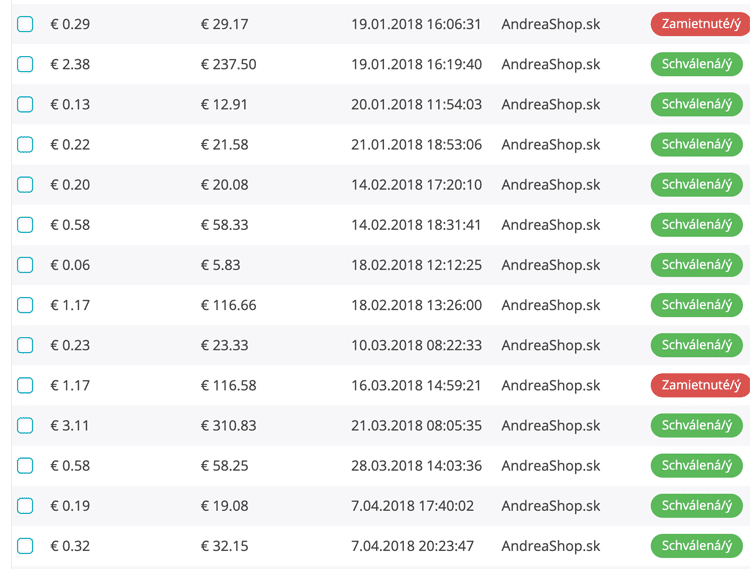Image resolution: width=750 pixels, height=569 pixels.
Task: Toggle checkbox for the € 0.22 row
Action: click(x=25, y=144)
